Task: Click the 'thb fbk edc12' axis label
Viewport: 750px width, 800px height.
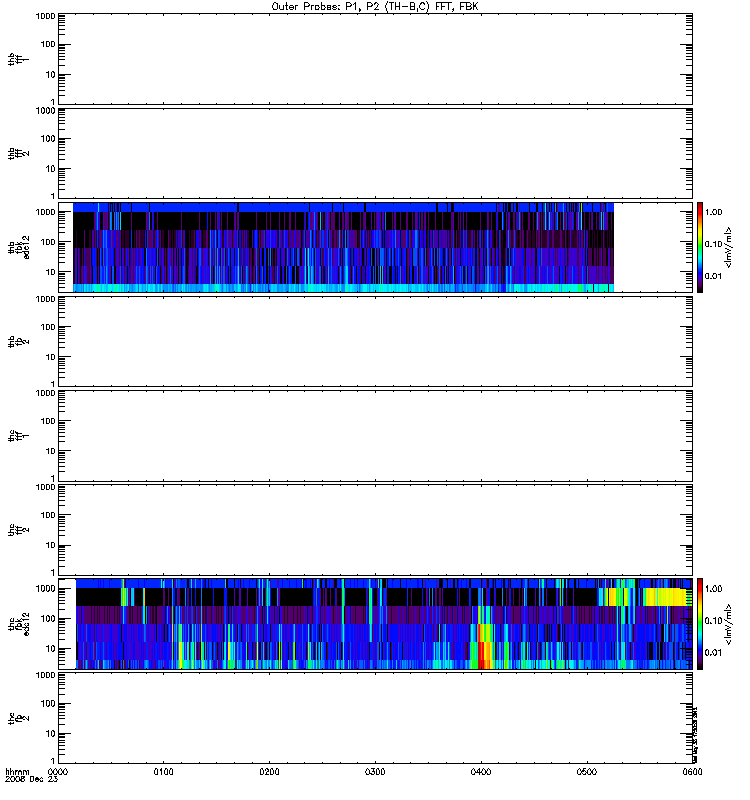Action: coord(18,247)
